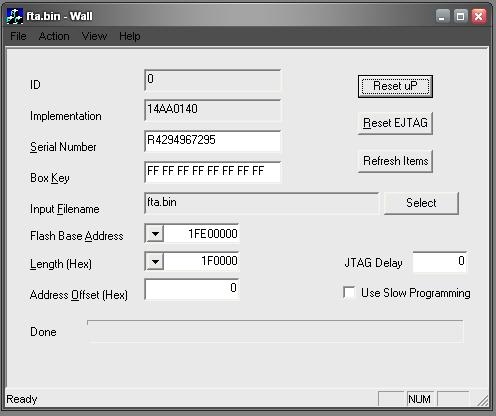
Task: Maximize the fta.bin - Wall window
Action: (461, 16)
